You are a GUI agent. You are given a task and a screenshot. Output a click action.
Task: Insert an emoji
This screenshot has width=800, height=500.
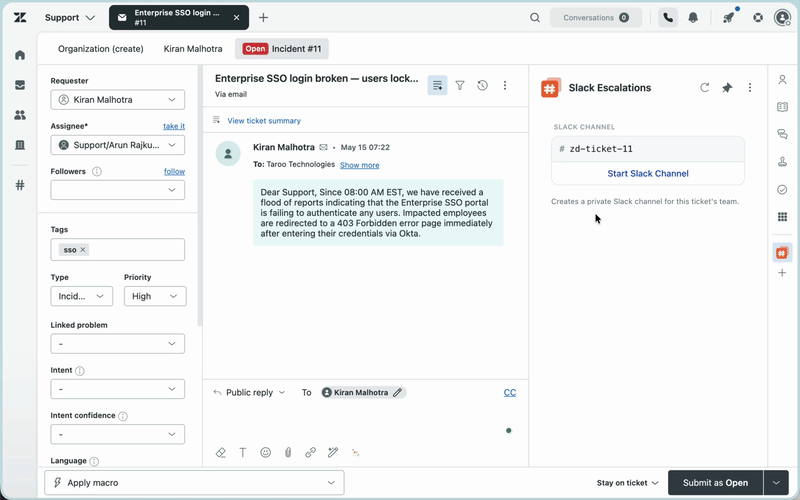click(265, 453)
